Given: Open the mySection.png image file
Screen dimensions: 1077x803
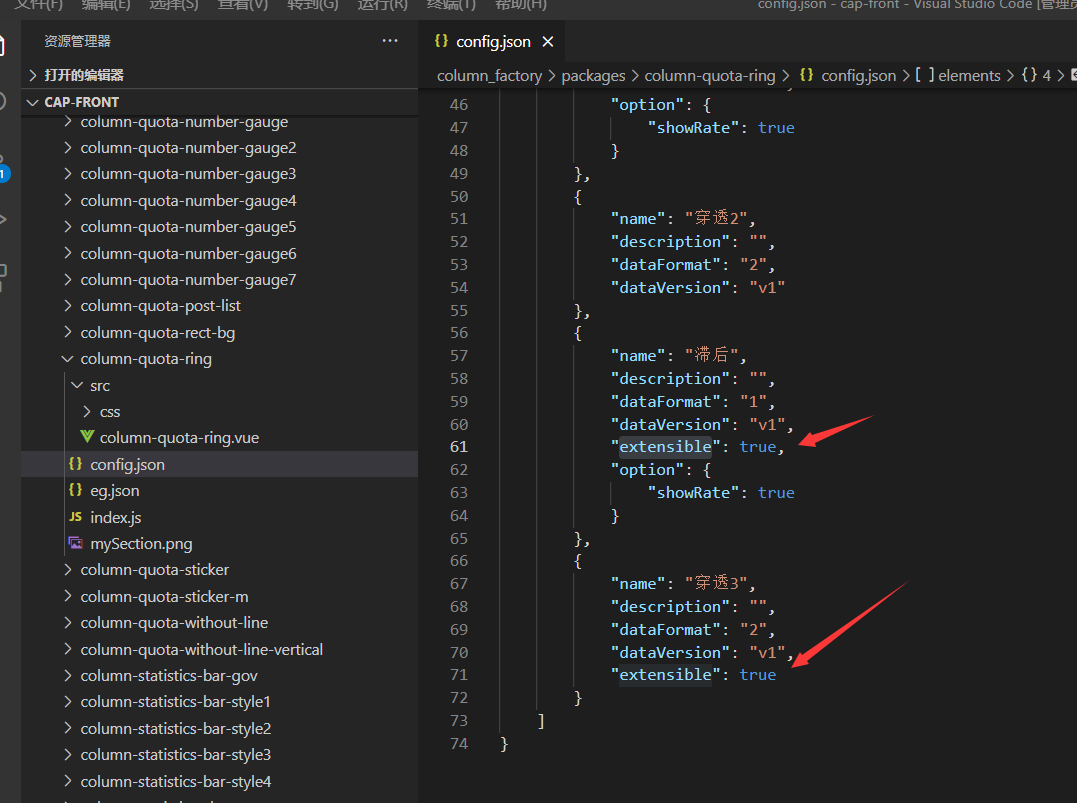Looking at the screenshot, I should (141, 544).
